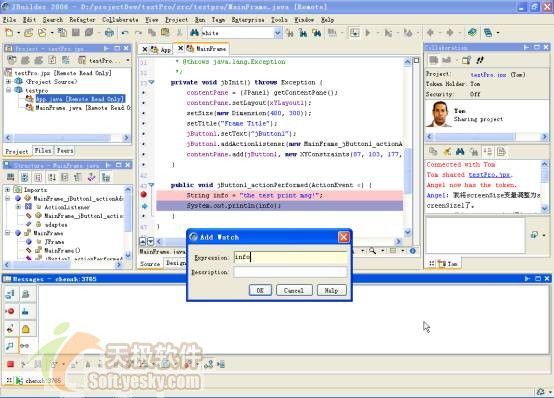This screenshot has width=554, height=398.
Task: Expand the ActionListener node in Structure pane
Action: 18,207
